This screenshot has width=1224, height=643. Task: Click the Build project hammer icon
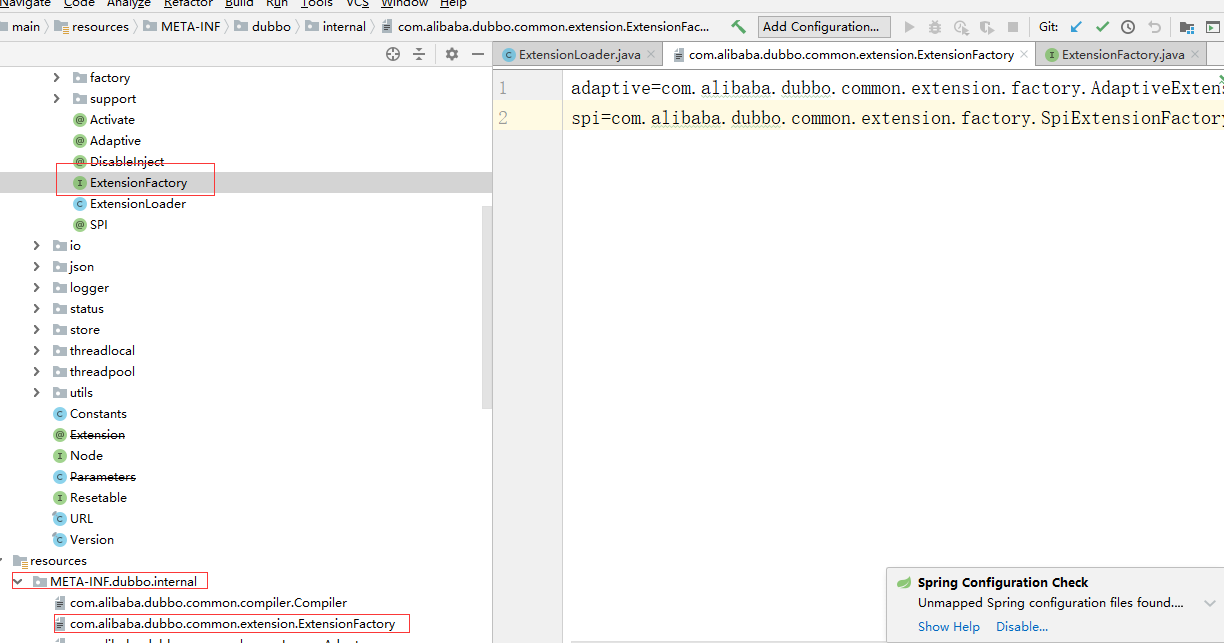738,27
